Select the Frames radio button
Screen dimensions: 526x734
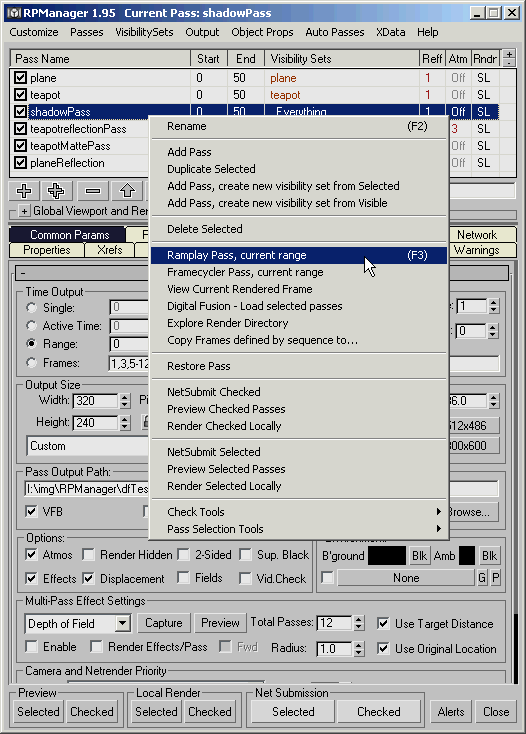click(x=31, y=363)
